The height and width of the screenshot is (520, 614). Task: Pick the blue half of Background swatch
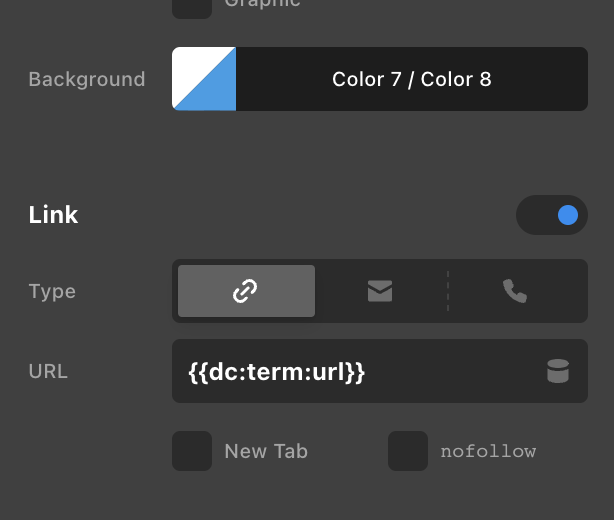221,92
